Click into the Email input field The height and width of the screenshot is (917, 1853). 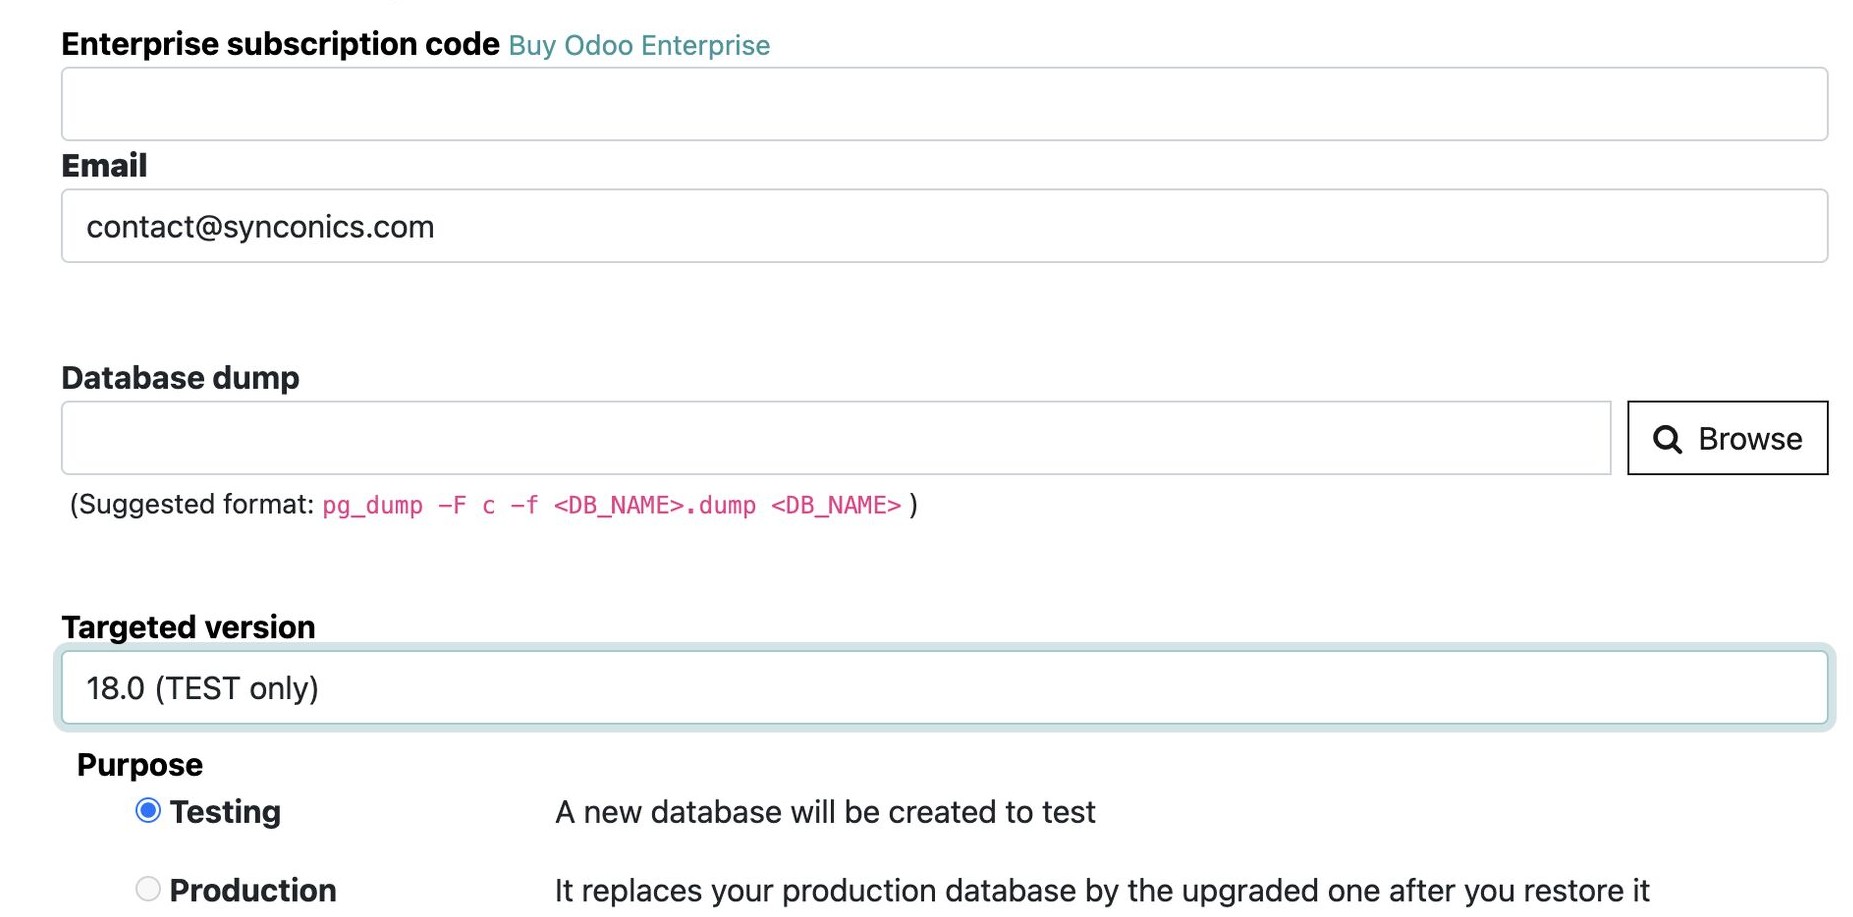pos(944,226)
